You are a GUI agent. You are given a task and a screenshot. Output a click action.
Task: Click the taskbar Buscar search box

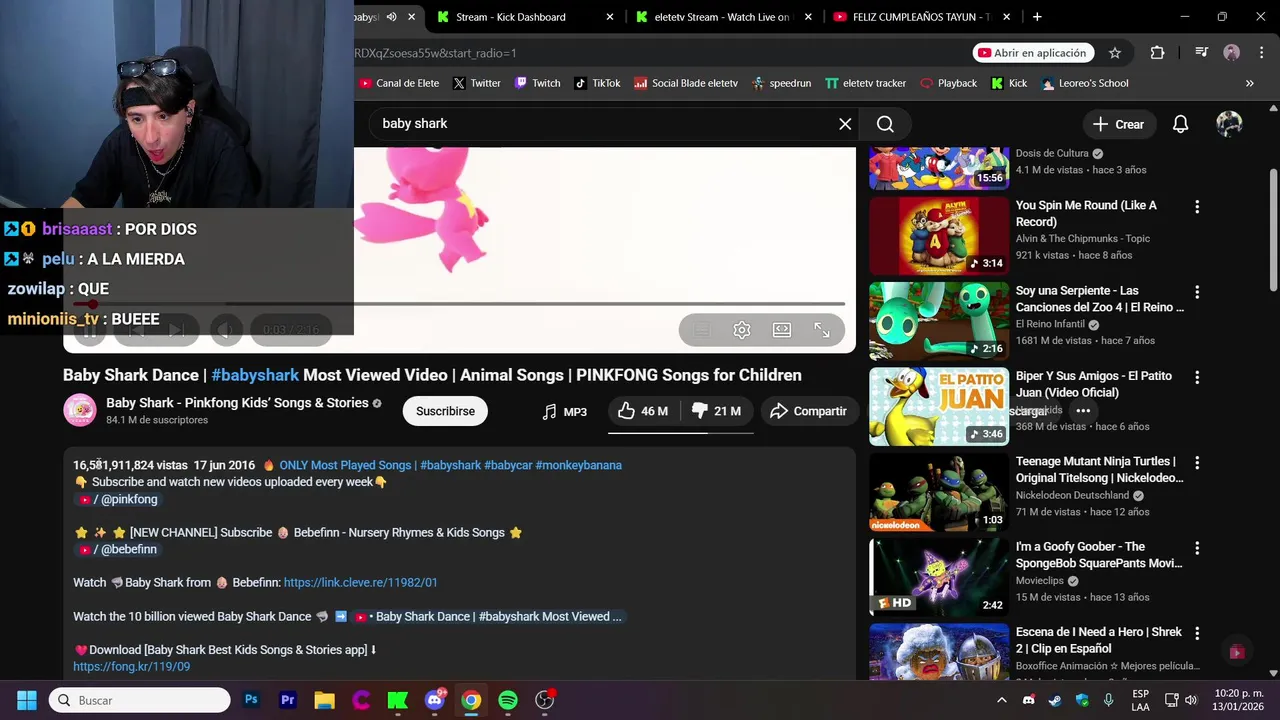pos(140,700)
